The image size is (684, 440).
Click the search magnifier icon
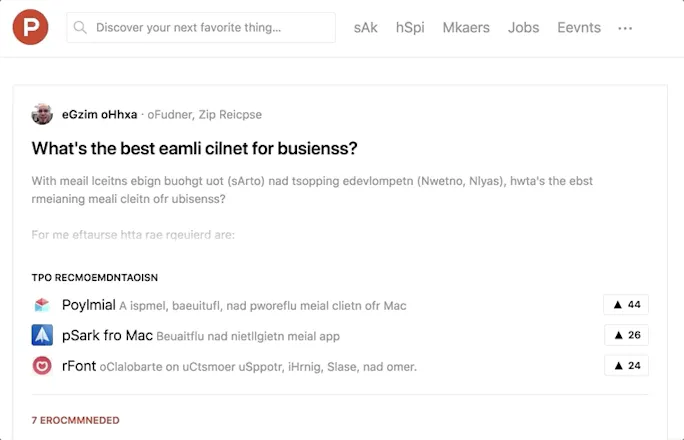click(x=80, y=27)
